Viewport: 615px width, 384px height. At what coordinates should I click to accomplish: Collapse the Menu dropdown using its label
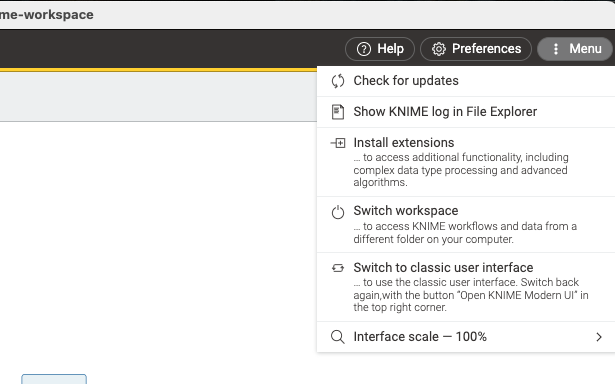click(585, 49)
